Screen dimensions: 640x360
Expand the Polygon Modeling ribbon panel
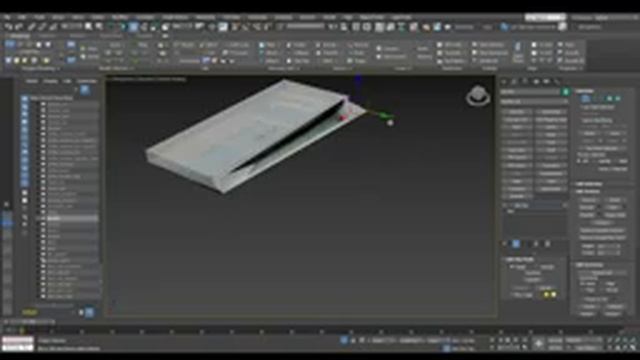click(40, 69)
